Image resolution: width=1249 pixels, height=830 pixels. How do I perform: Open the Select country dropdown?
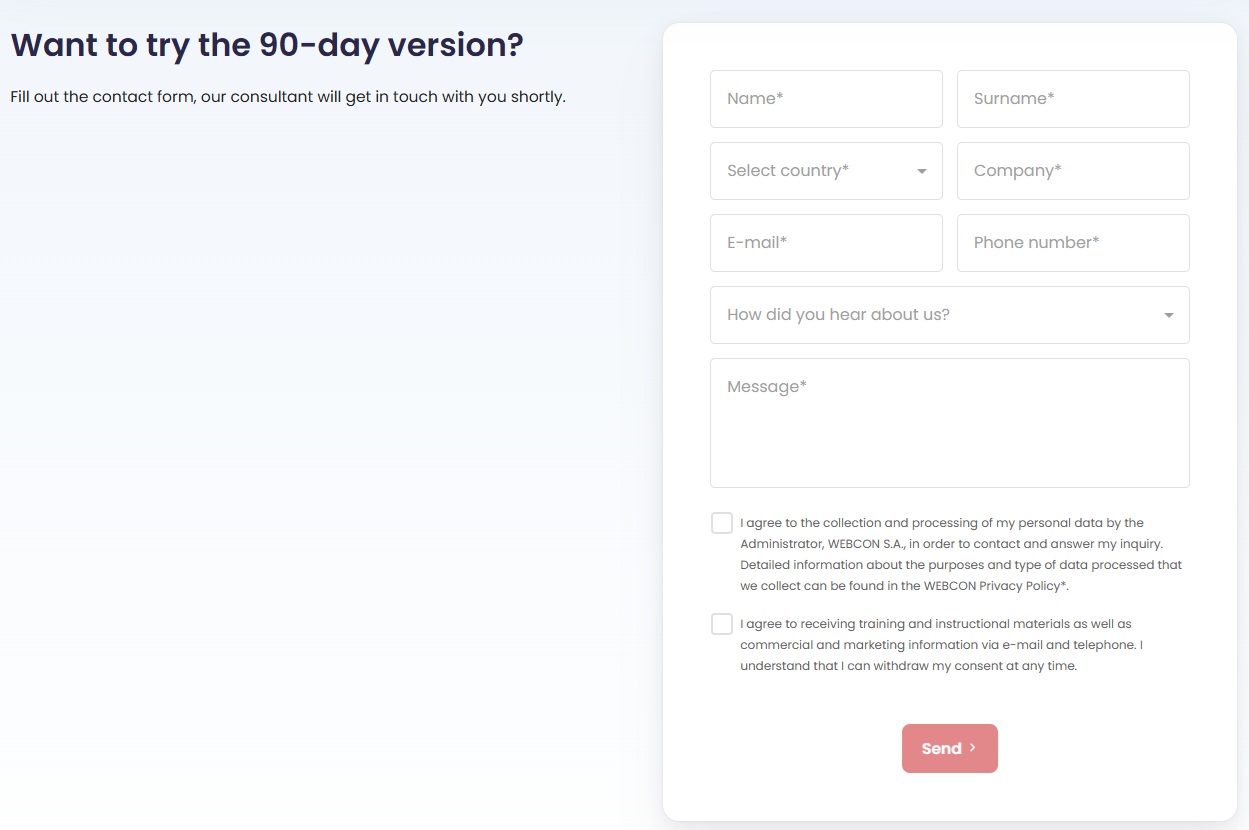click(x=814, y=171)
